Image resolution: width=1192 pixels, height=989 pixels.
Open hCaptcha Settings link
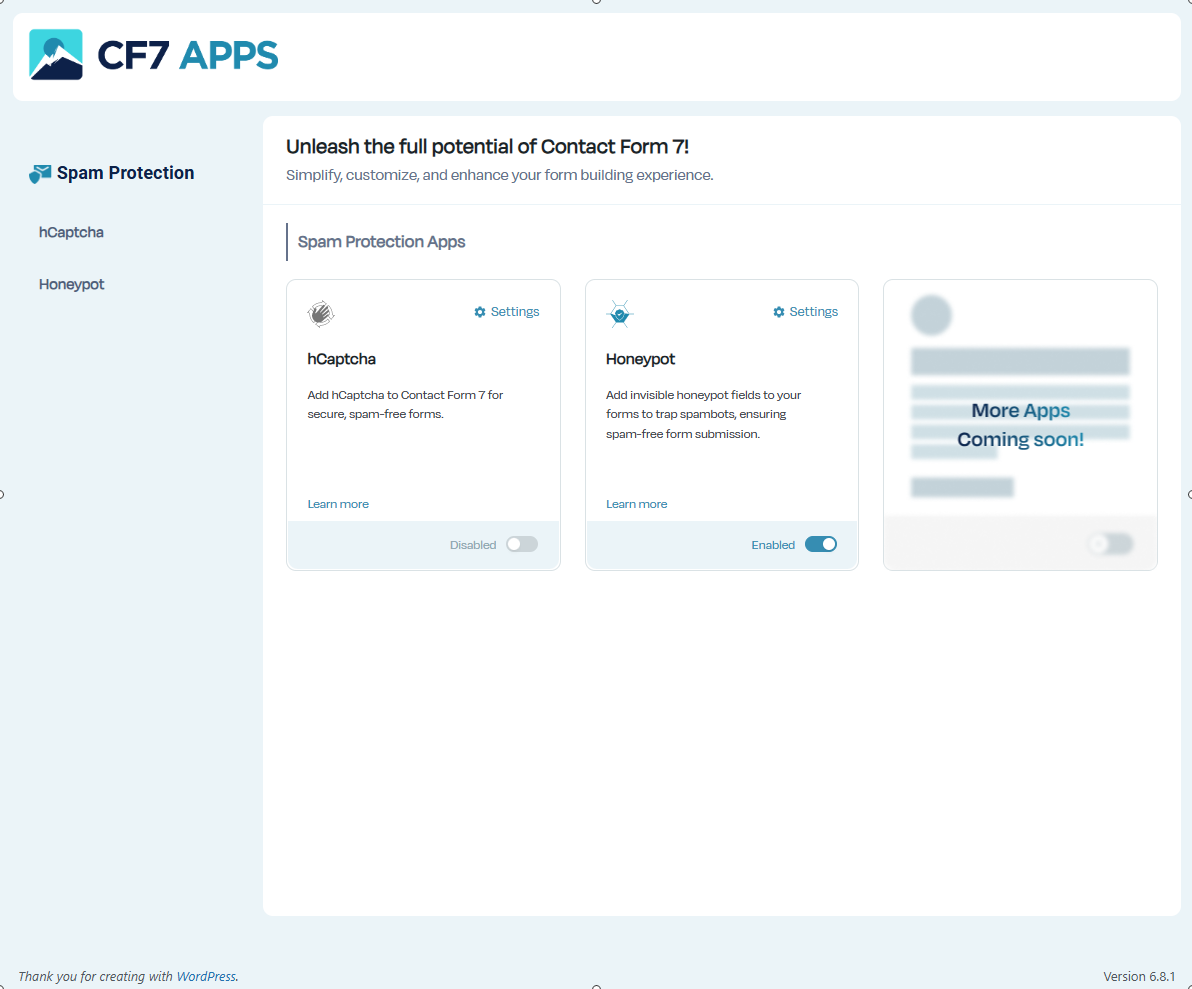(x=514, y=312)
